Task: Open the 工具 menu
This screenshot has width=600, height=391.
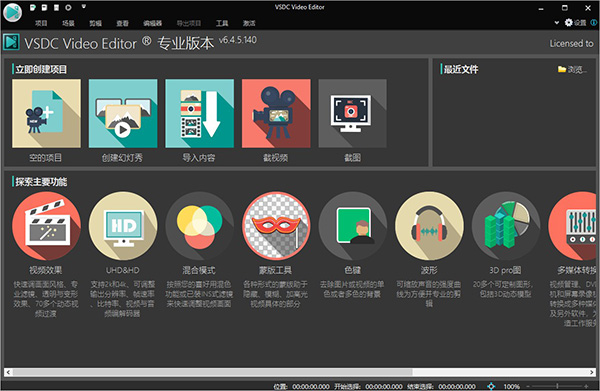Action: click(x=222, y=23)
